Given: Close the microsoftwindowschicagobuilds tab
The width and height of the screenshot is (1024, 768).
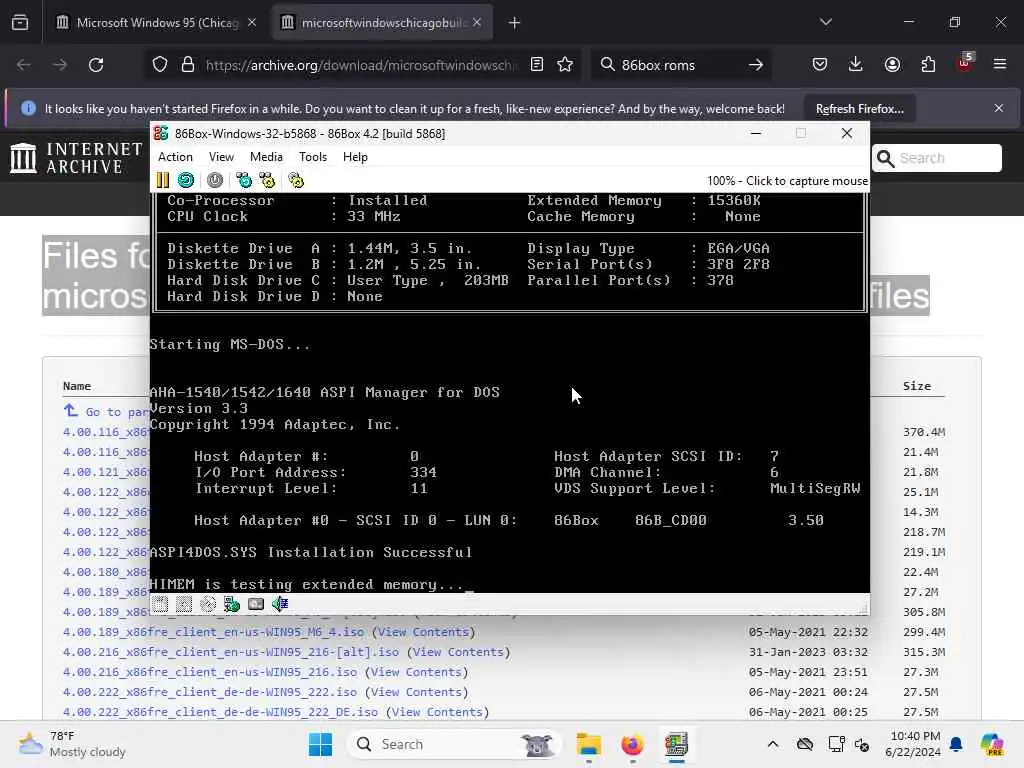Looking at the screenshot, I should pos(477,23).
